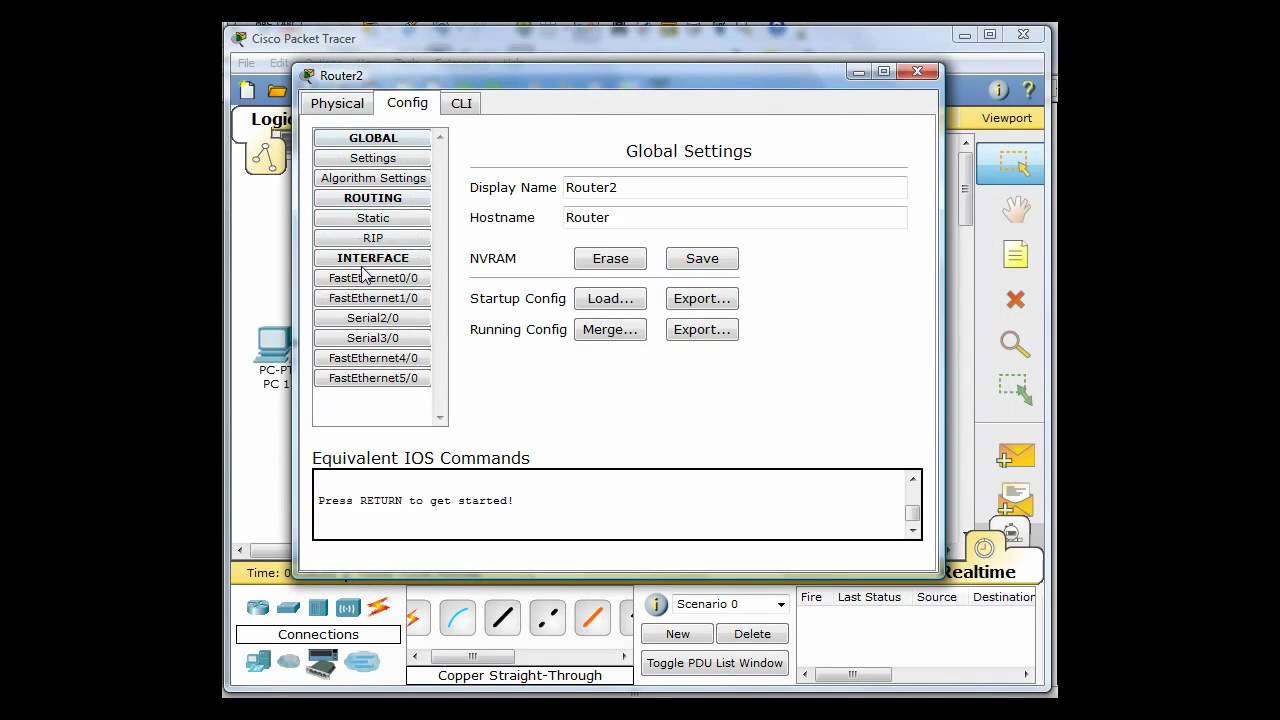Choose the Copper Straight-Through cable
This screenshot has height=720, width=1280.
503,618
